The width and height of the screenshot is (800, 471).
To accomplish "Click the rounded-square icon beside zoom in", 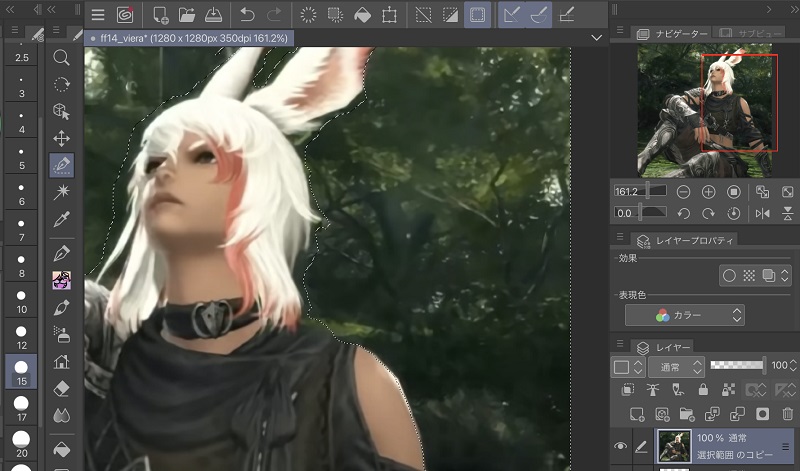I will (734, 192).
